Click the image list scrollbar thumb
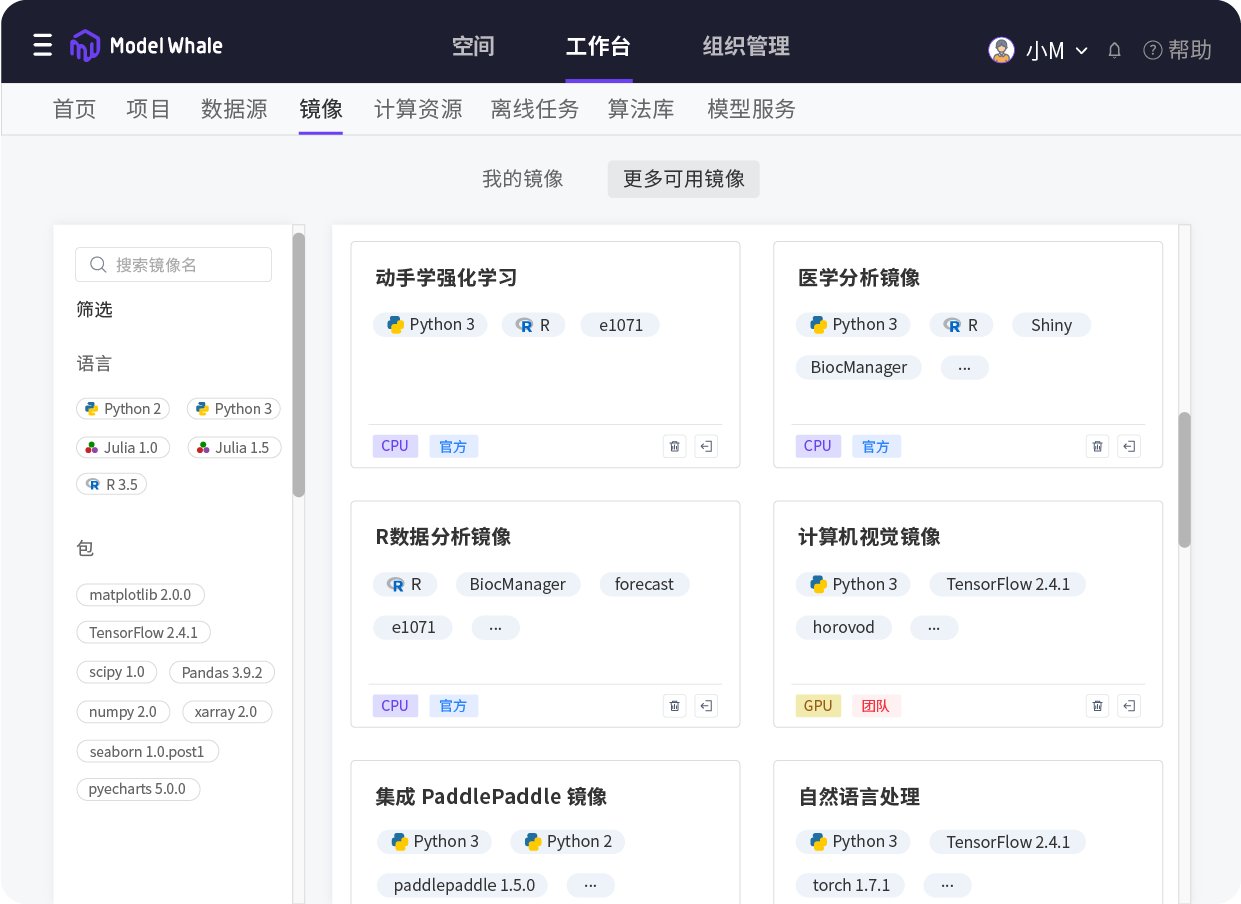The width and height of the screenshot is (1241, 904). click(x=1185, y=480)
